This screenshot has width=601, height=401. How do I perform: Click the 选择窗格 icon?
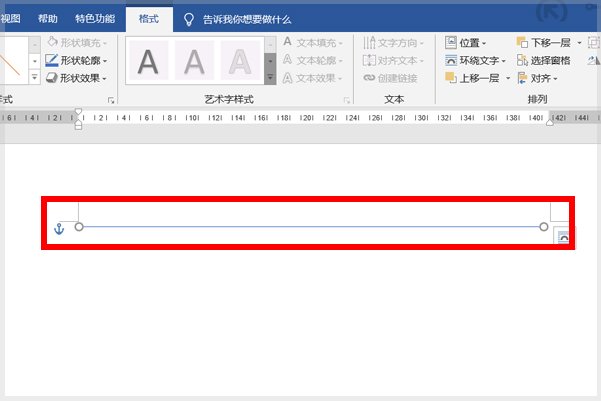(x=522, y=60)
